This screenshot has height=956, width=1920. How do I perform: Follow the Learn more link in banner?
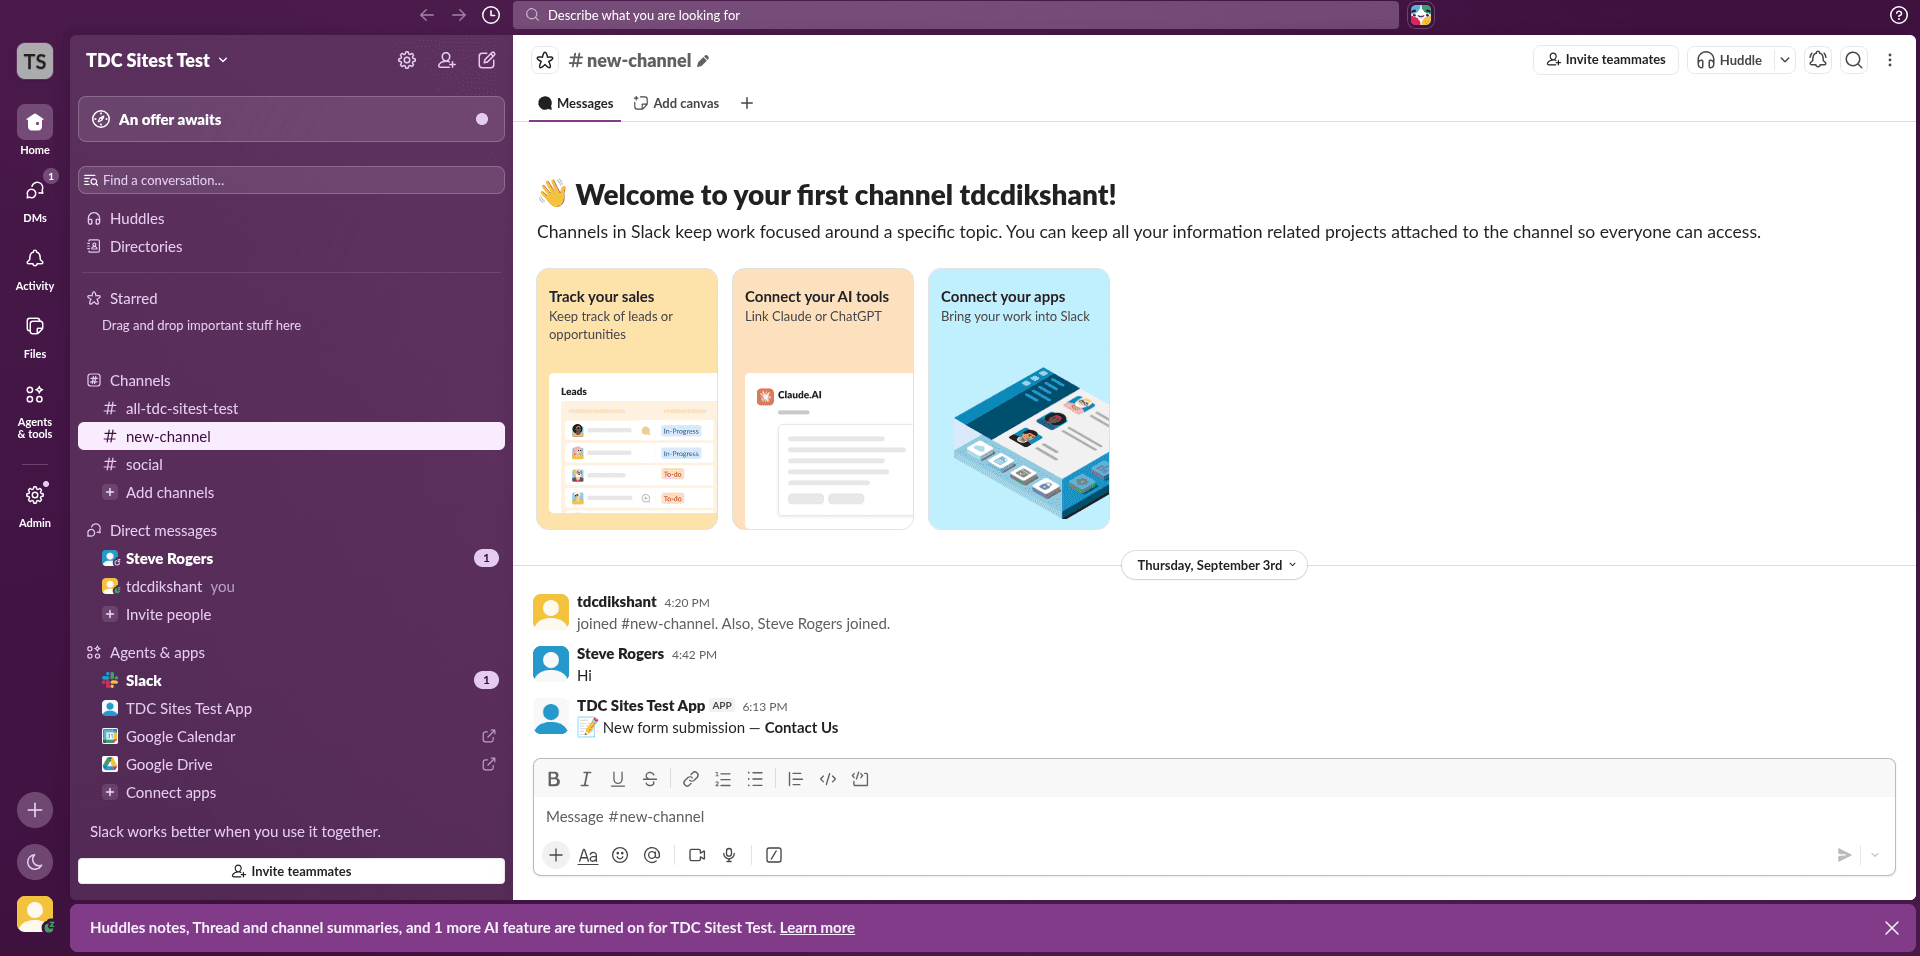817,927
